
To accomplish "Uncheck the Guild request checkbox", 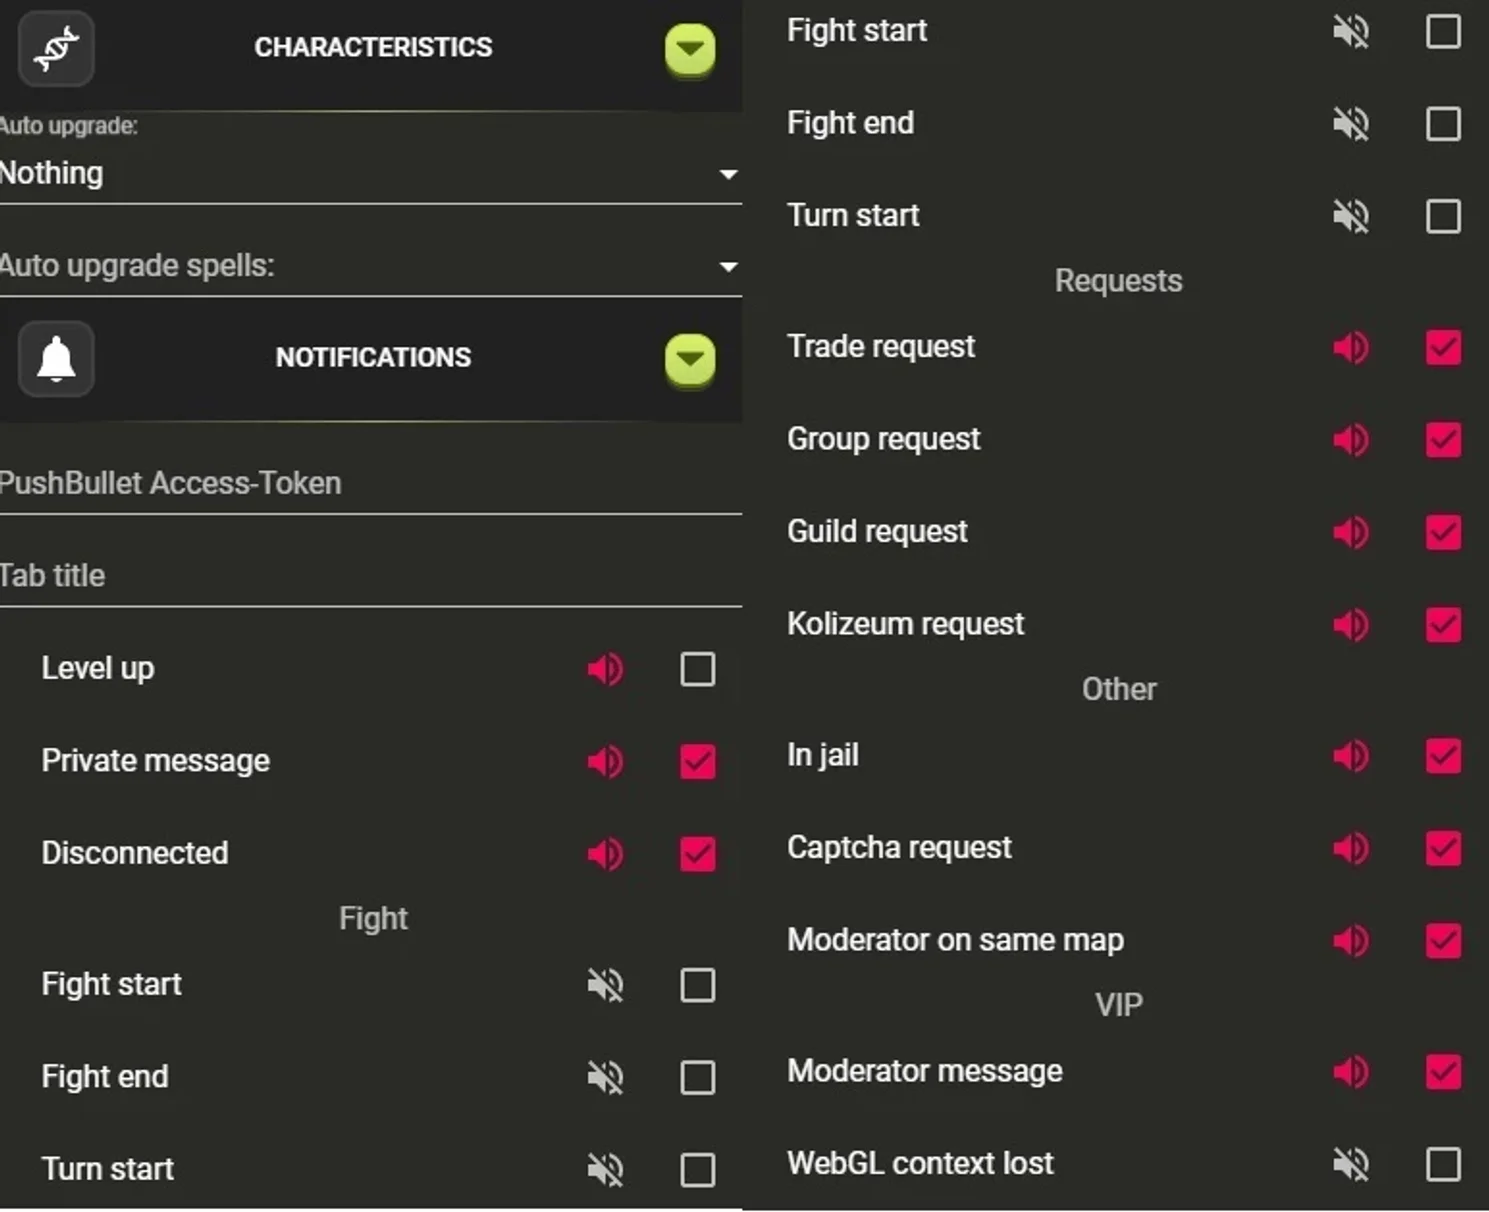I will point(1443,532).
